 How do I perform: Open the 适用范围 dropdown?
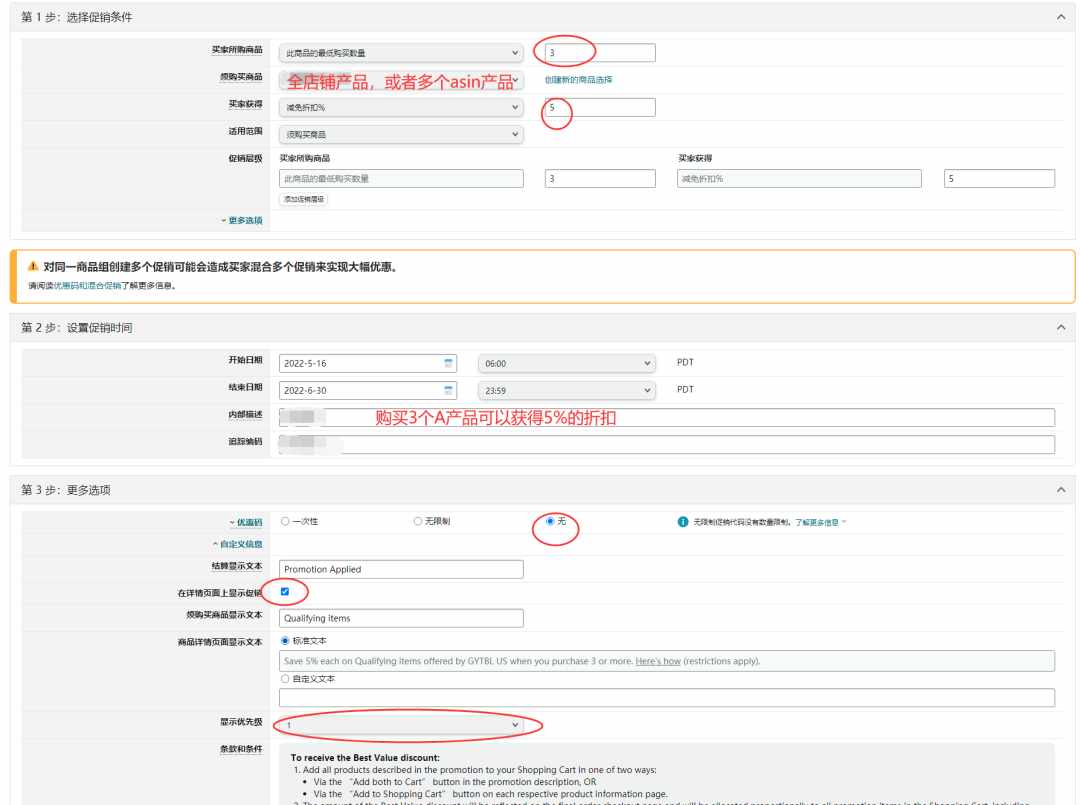401,134
